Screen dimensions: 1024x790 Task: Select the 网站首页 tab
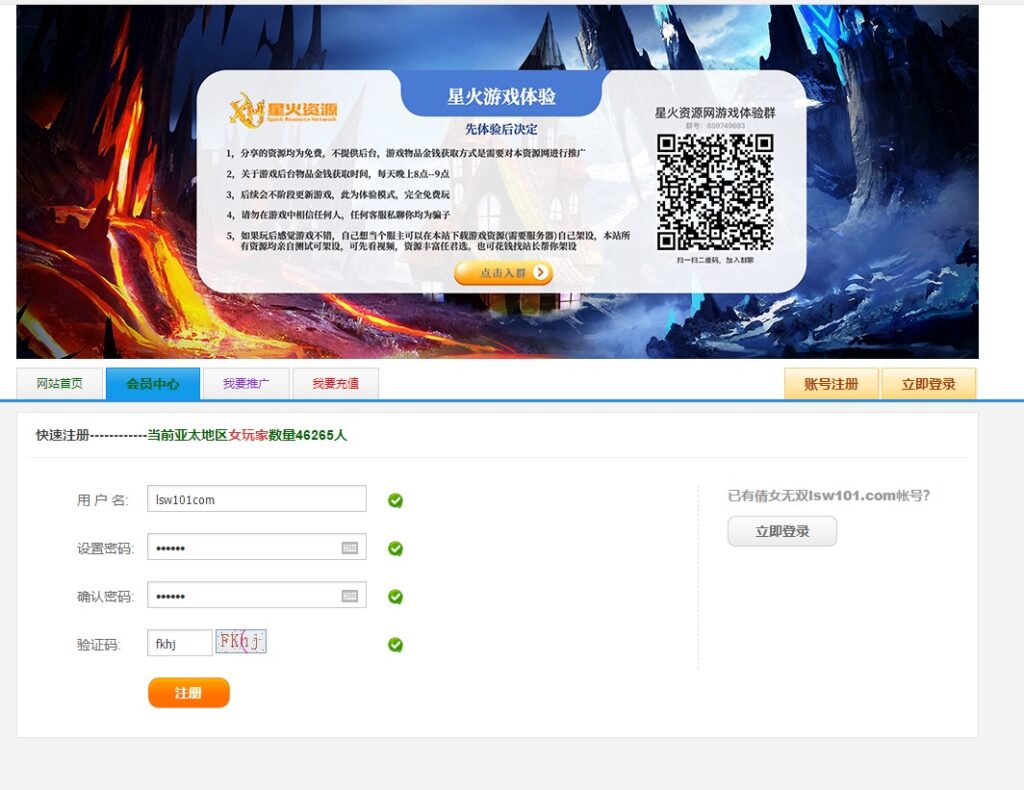coord(58,383)
